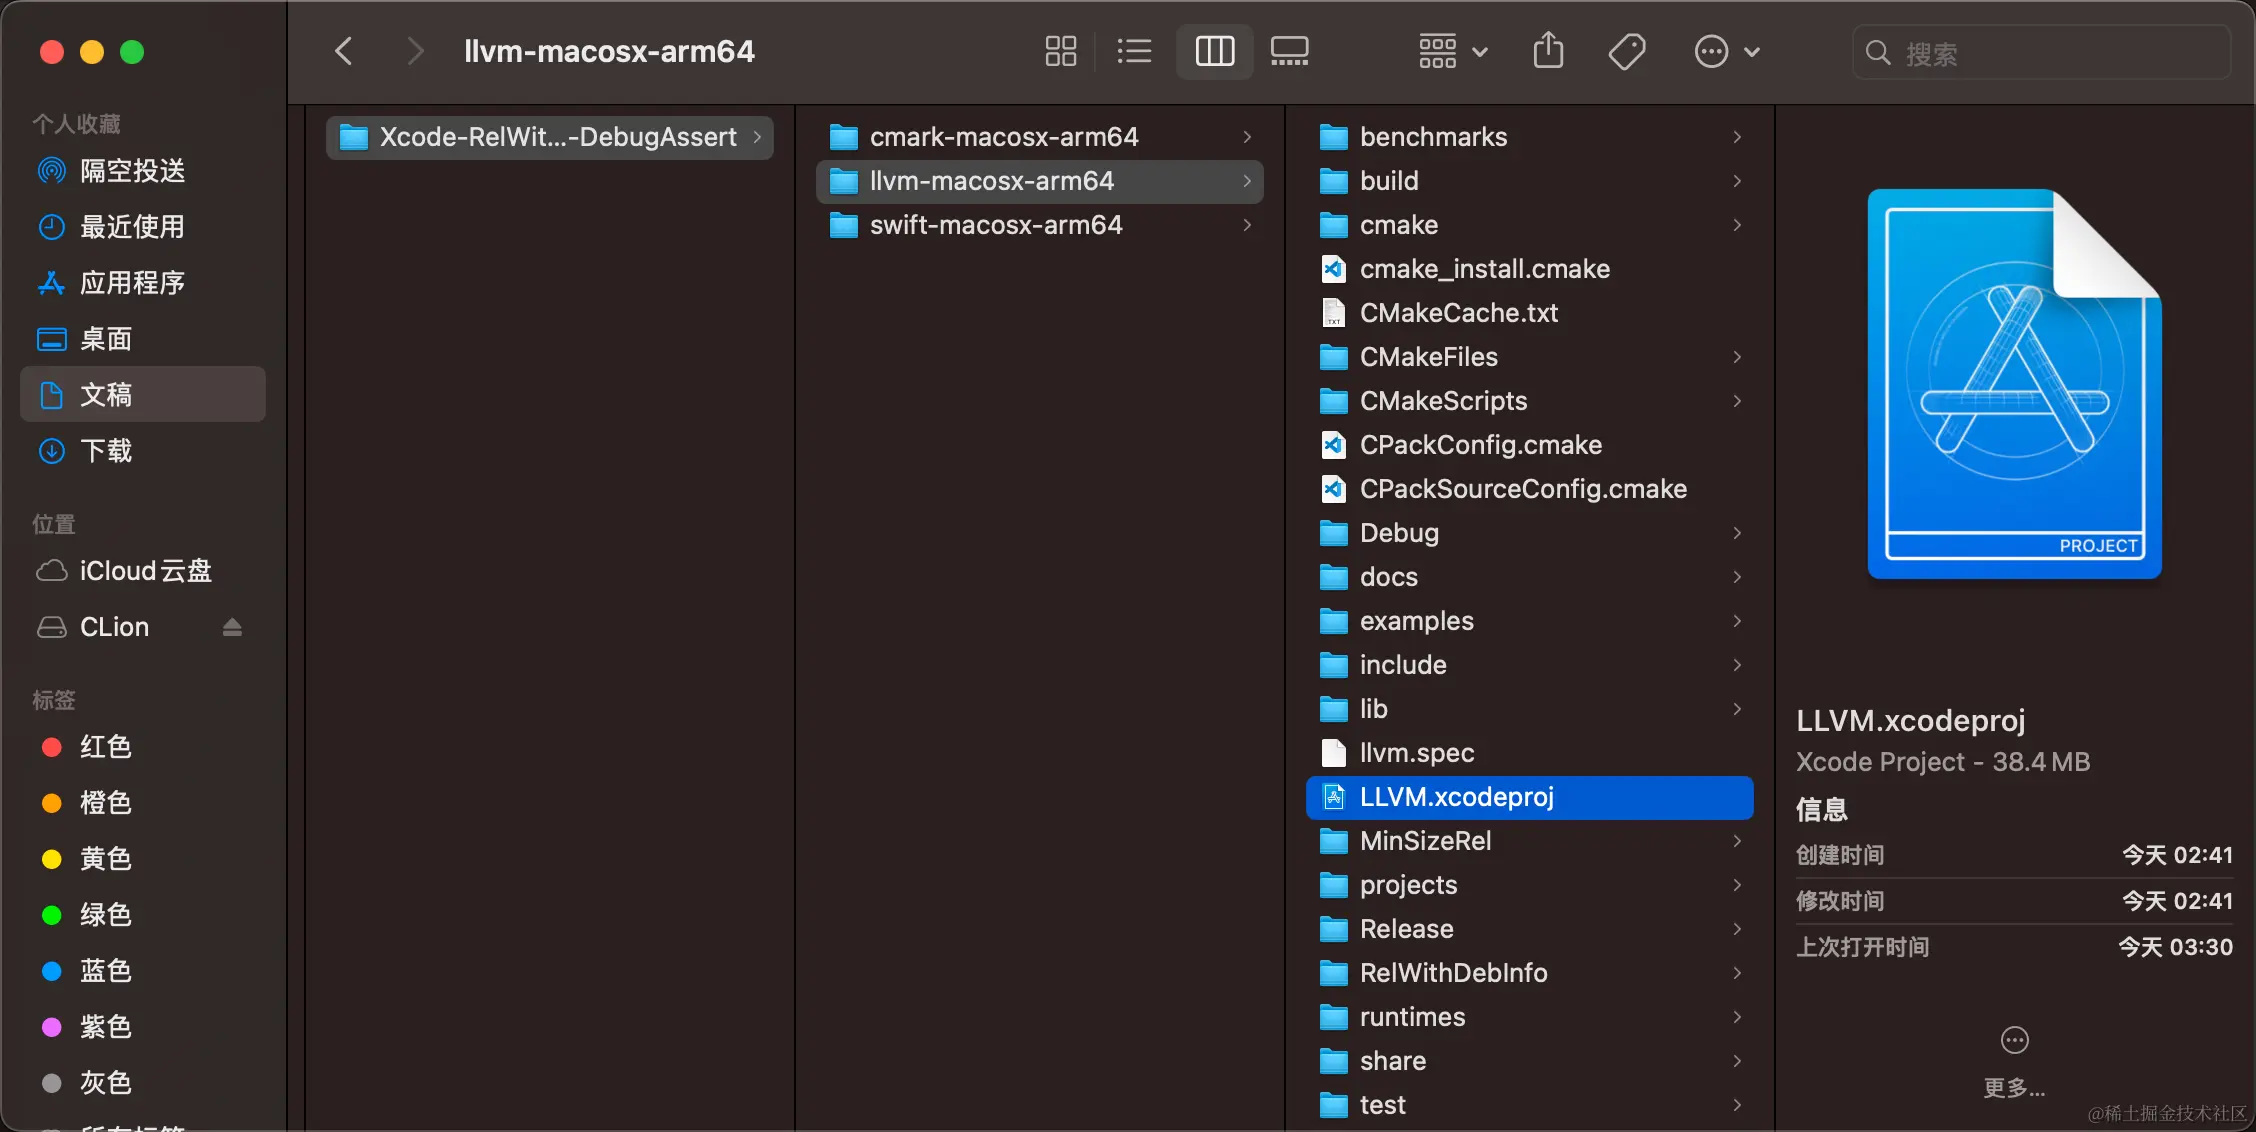Go back with the left chevron
This screenshot has height=1132, width=2256.
coord(343,51)
